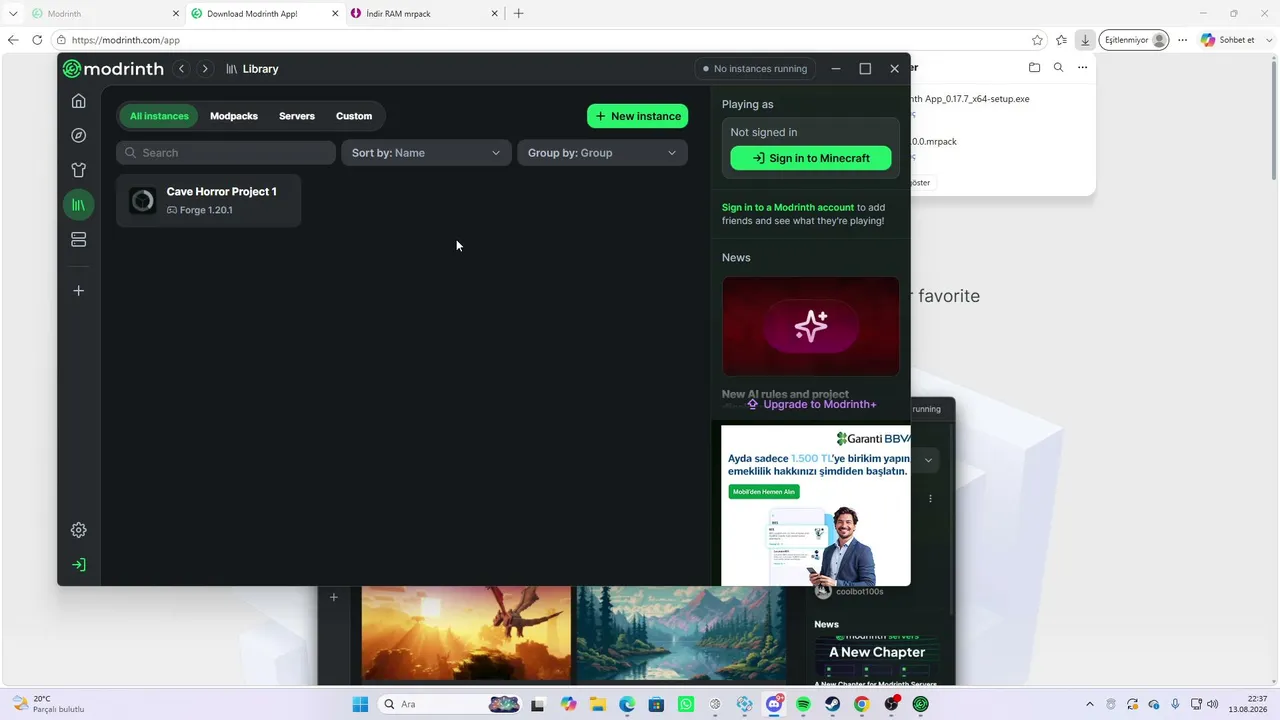Open Modrinth app settings gear

79,530
